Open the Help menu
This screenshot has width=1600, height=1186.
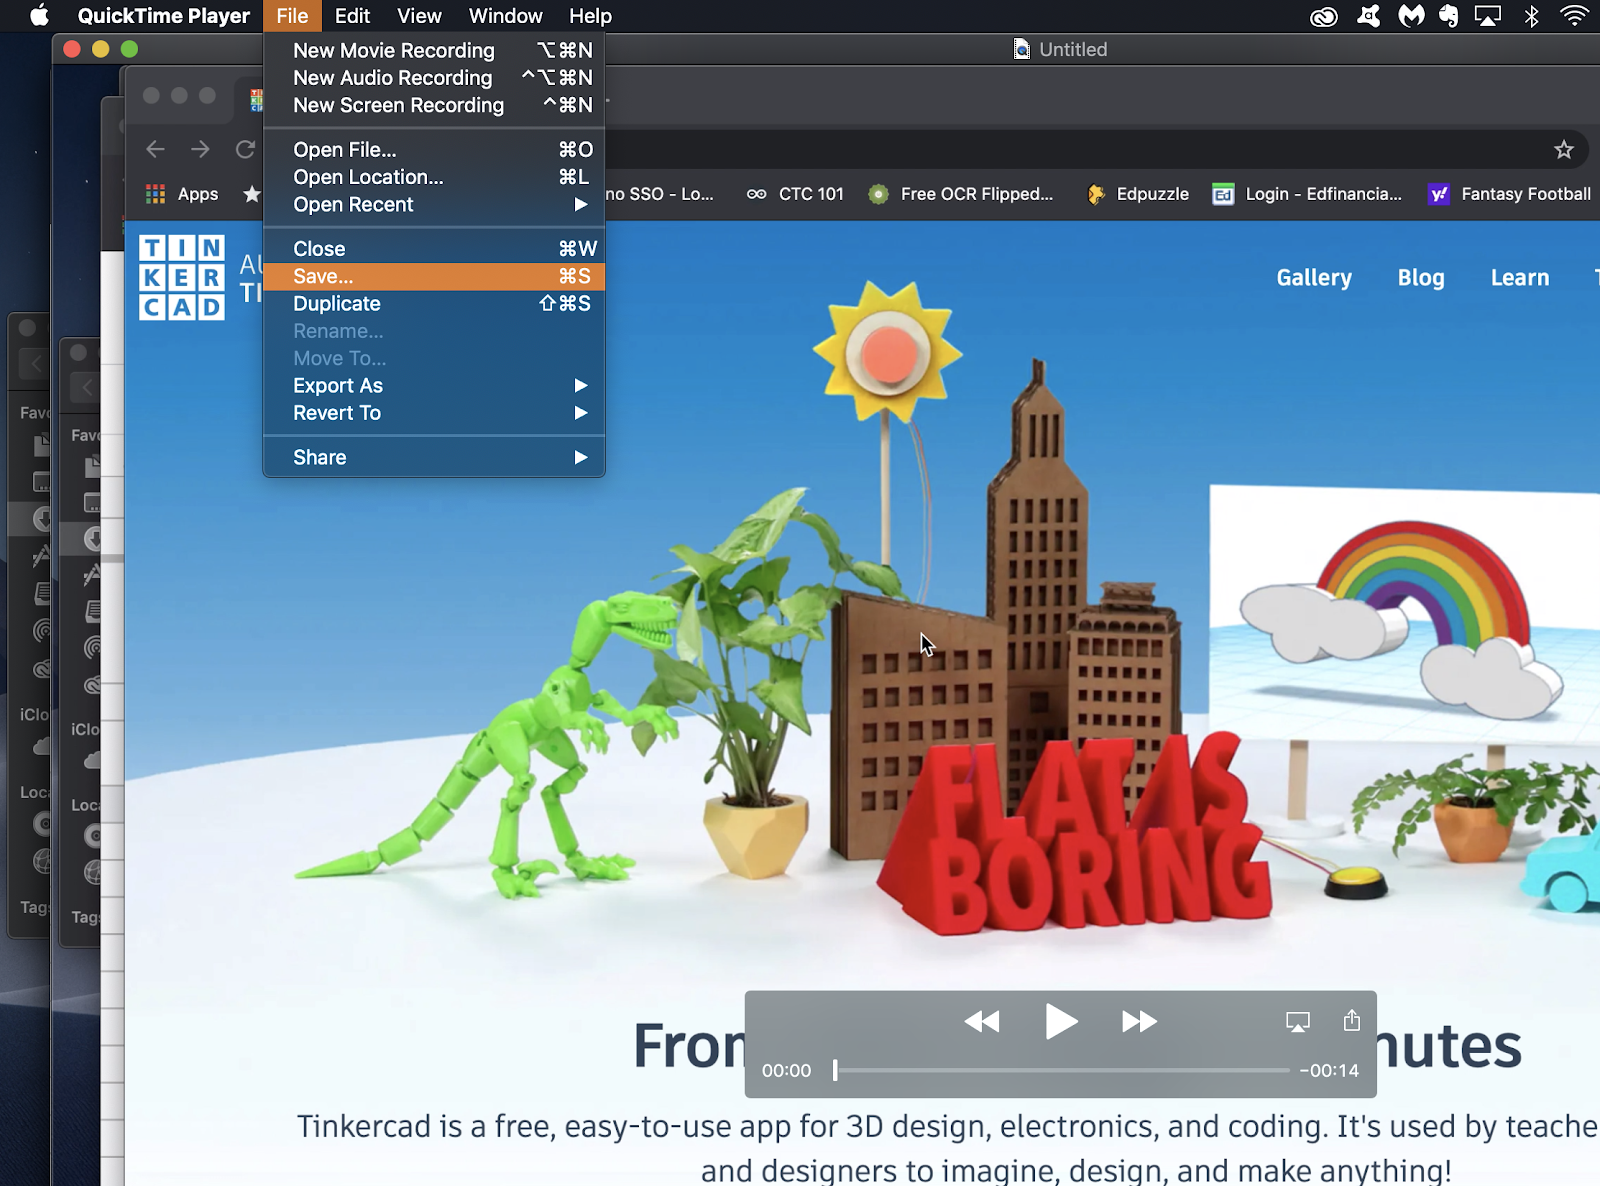click(590, 16)
